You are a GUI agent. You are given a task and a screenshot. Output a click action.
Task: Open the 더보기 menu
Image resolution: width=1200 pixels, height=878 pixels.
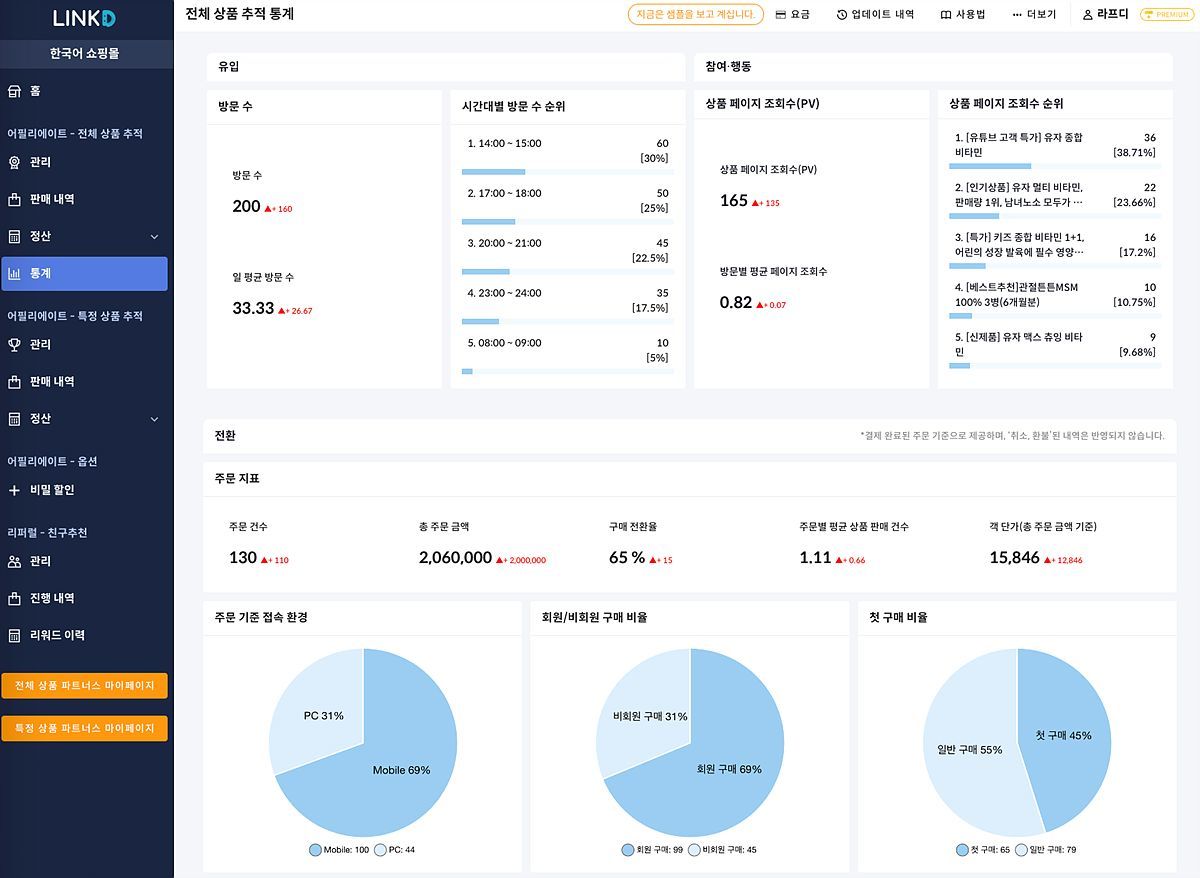pyautogui.click(x=1033, y=15)
